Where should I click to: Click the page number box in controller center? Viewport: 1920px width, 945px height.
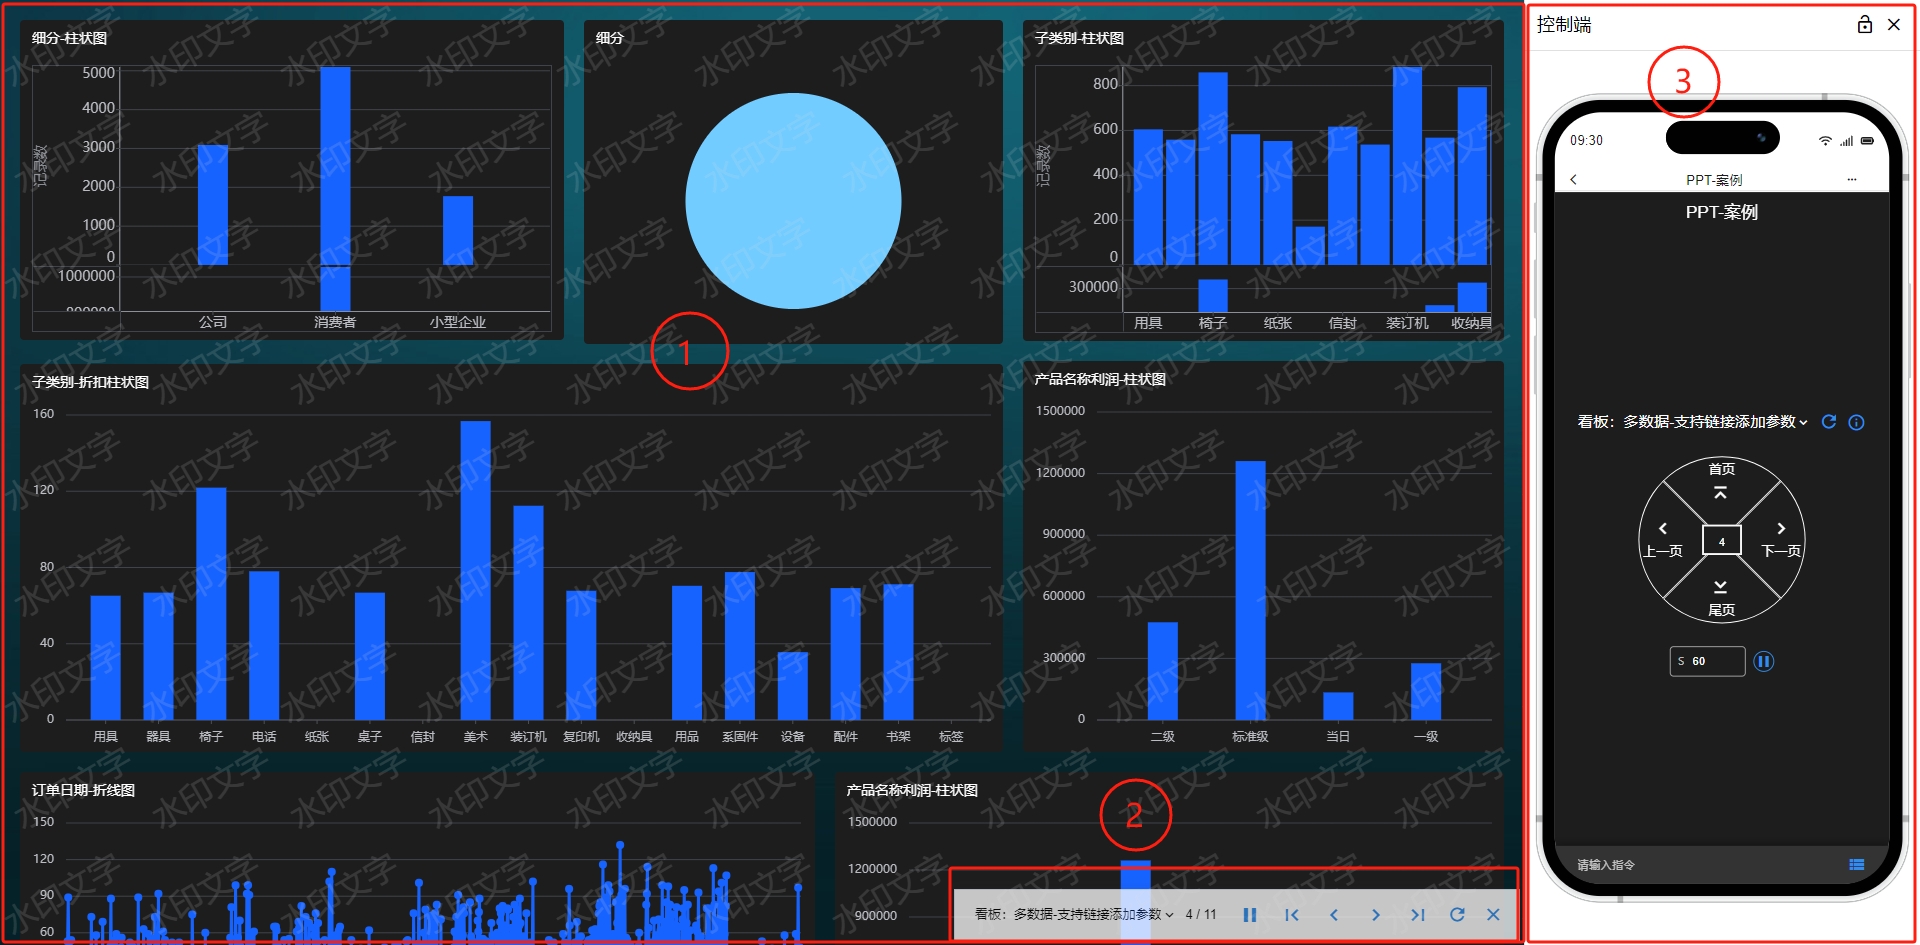click(x=1722, y=541)
